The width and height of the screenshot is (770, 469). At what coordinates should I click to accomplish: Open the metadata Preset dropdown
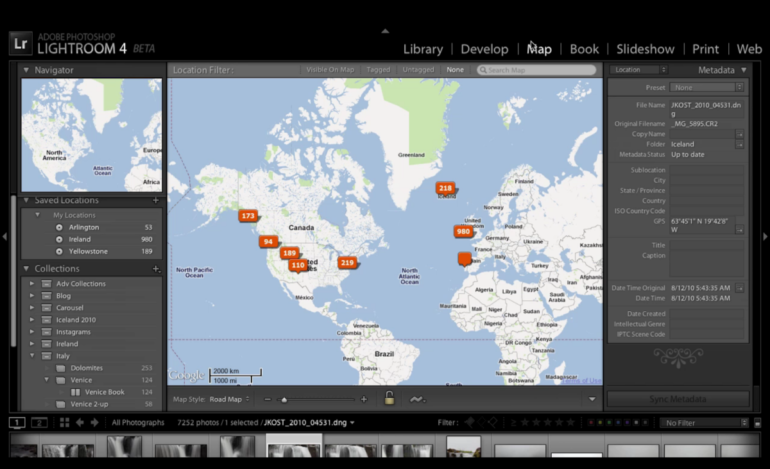click(707, 88)
